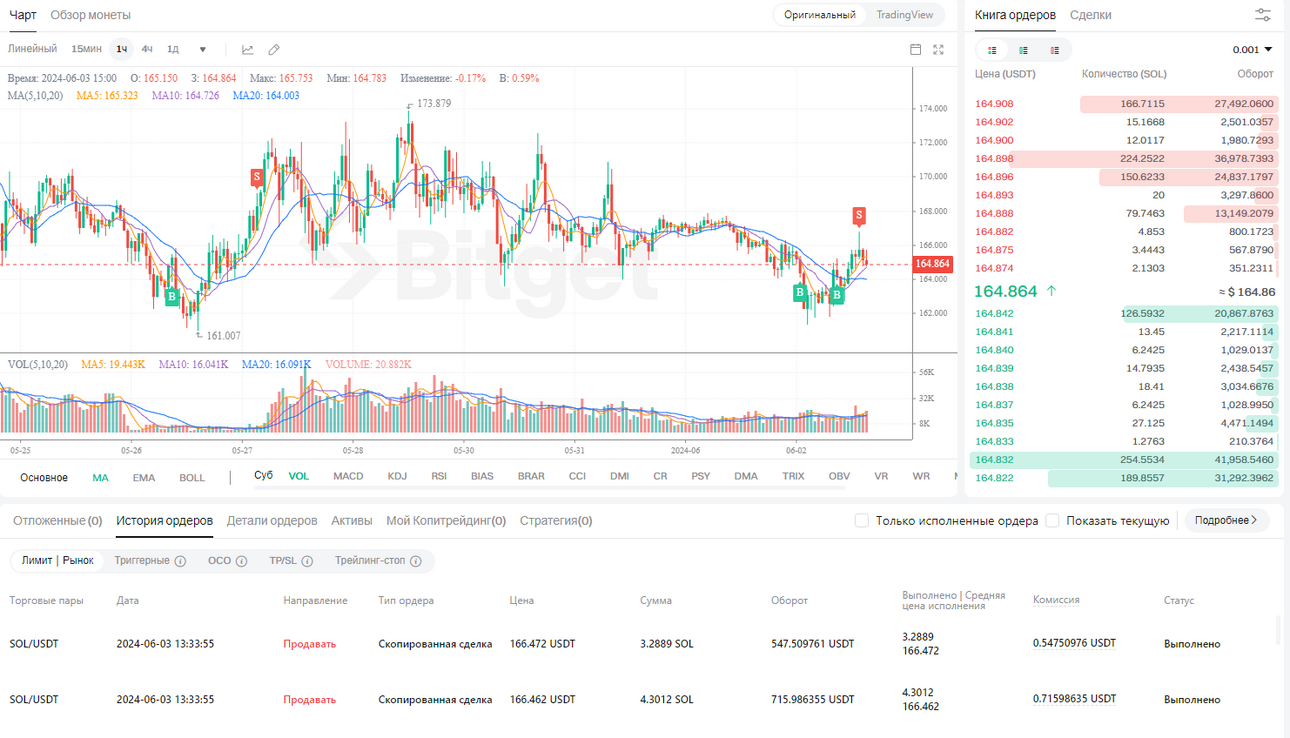Show sell-only order book view
1290x738 pixels.
[1054, 50]
